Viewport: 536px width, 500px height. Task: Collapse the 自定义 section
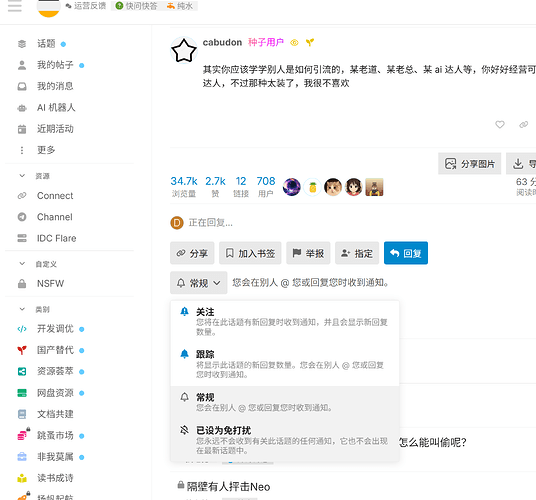[22, 264]
